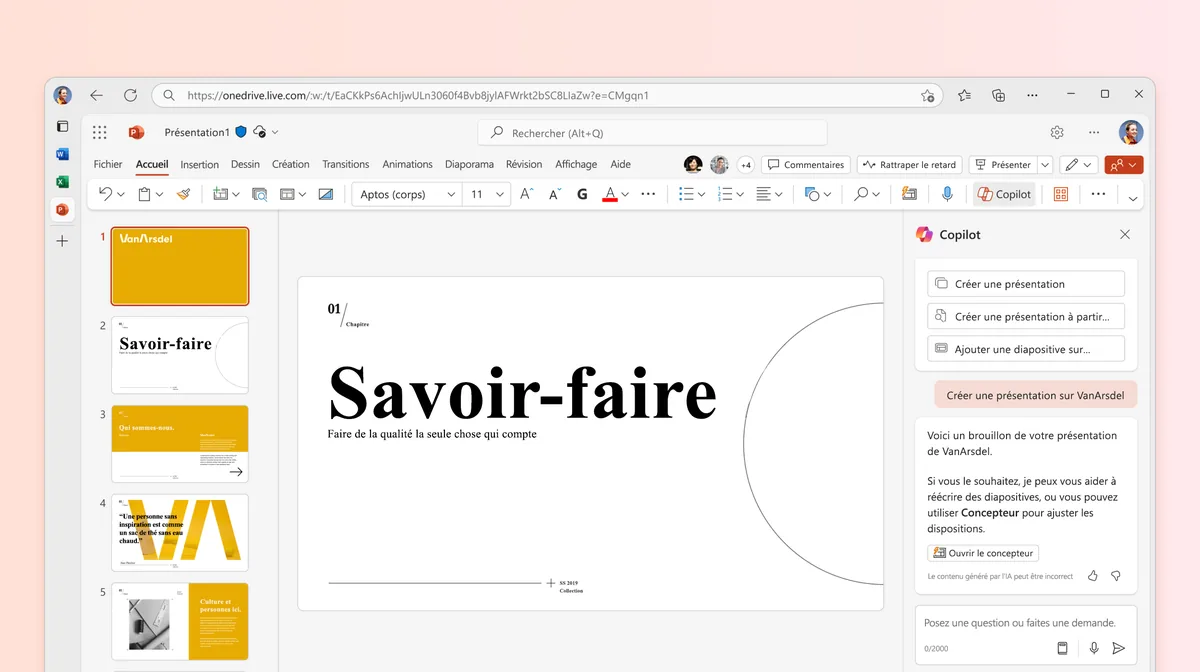The height and width of the screenshot is (672, 1200).
Task: Decrease the font size
Action: (x=555, y=194)
